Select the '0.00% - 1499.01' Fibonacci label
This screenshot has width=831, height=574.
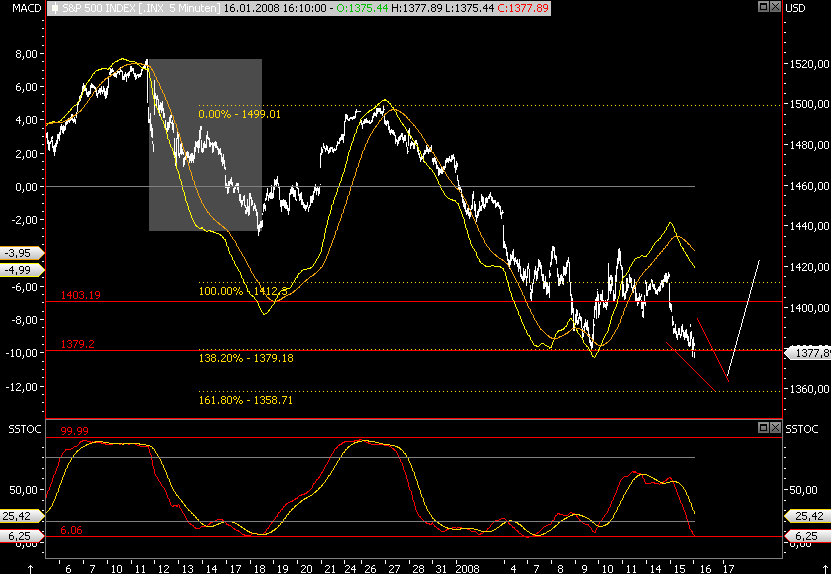(240, 114)
